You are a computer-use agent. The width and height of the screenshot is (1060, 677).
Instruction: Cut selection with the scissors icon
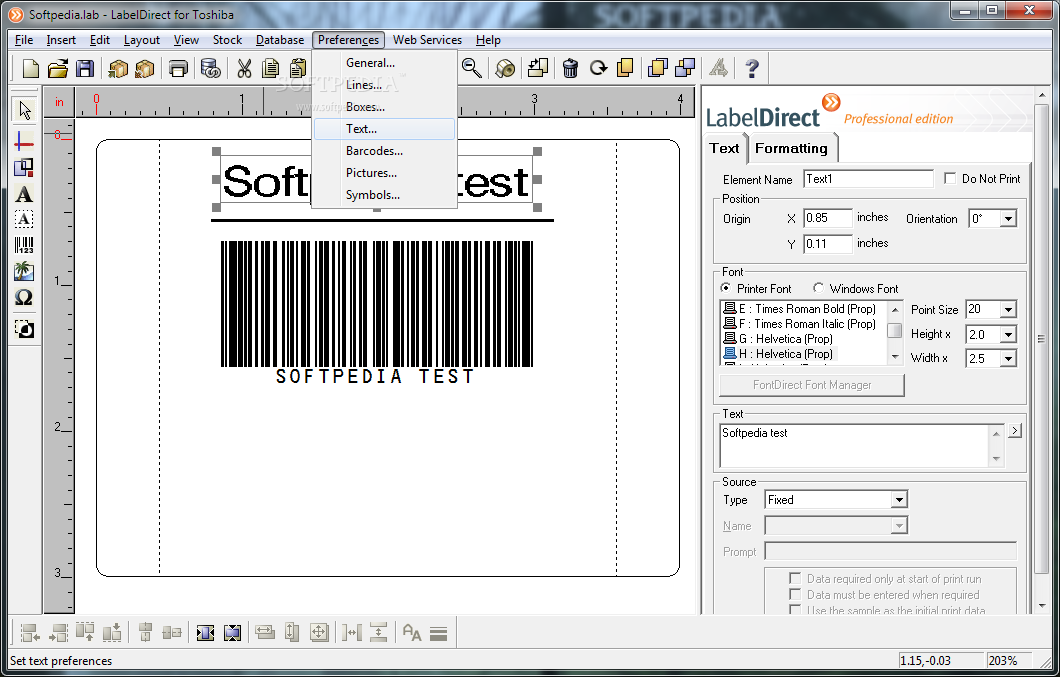coord(244,68)
